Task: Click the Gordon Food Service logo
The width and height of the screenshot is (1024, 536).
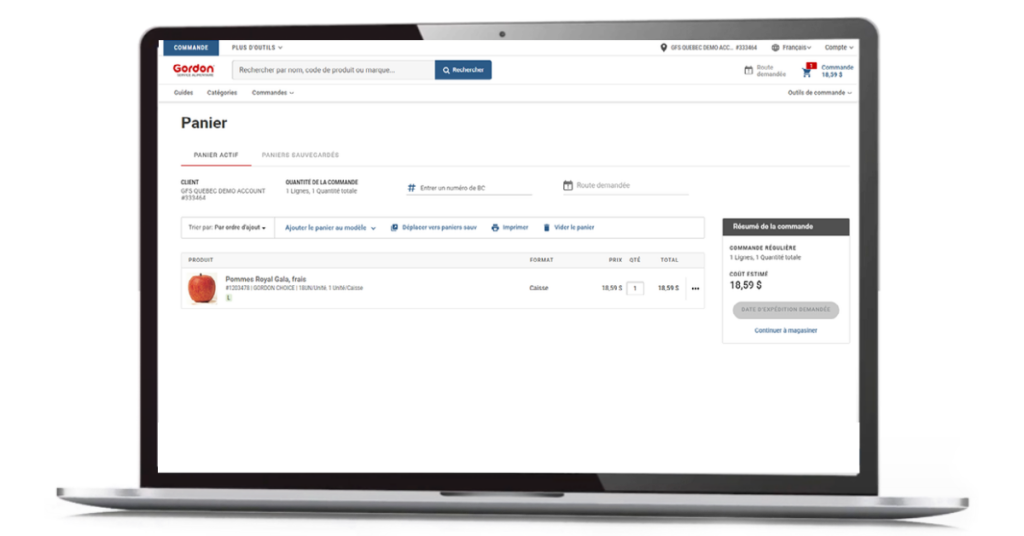Action: 193,70
